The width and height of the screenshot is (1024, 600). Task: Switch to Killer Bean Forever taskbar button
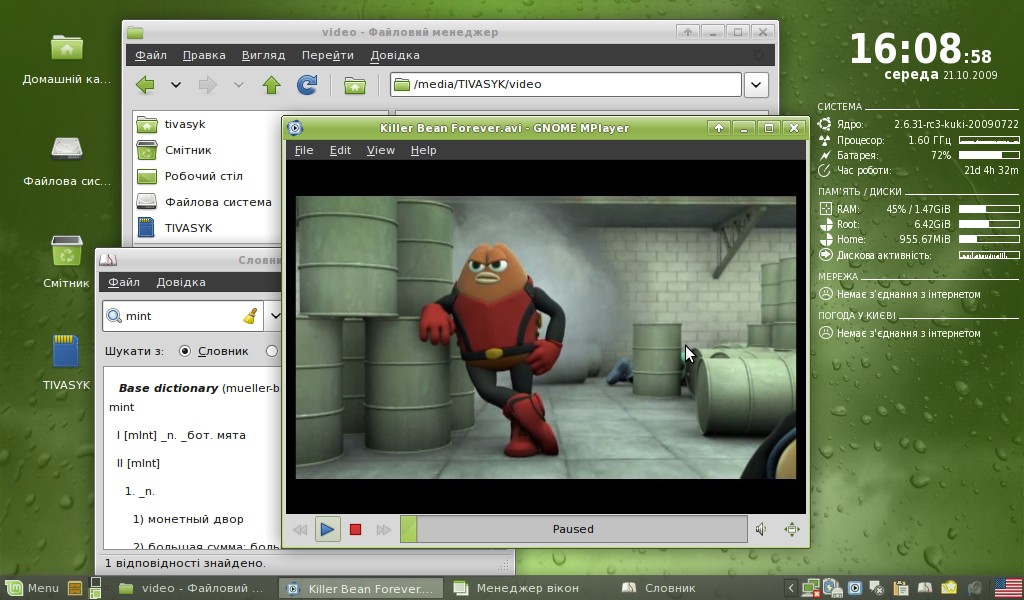click(362, 588)
